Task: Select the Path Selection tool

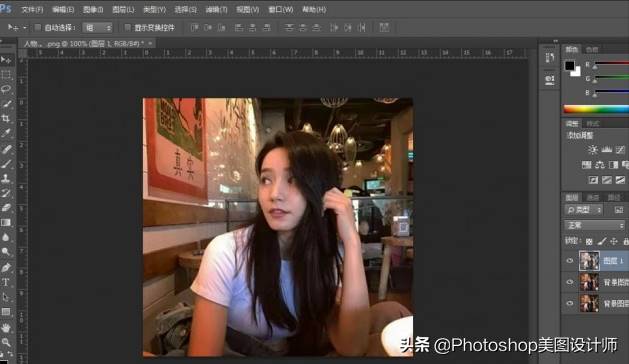Action: (x=6, y=297)
